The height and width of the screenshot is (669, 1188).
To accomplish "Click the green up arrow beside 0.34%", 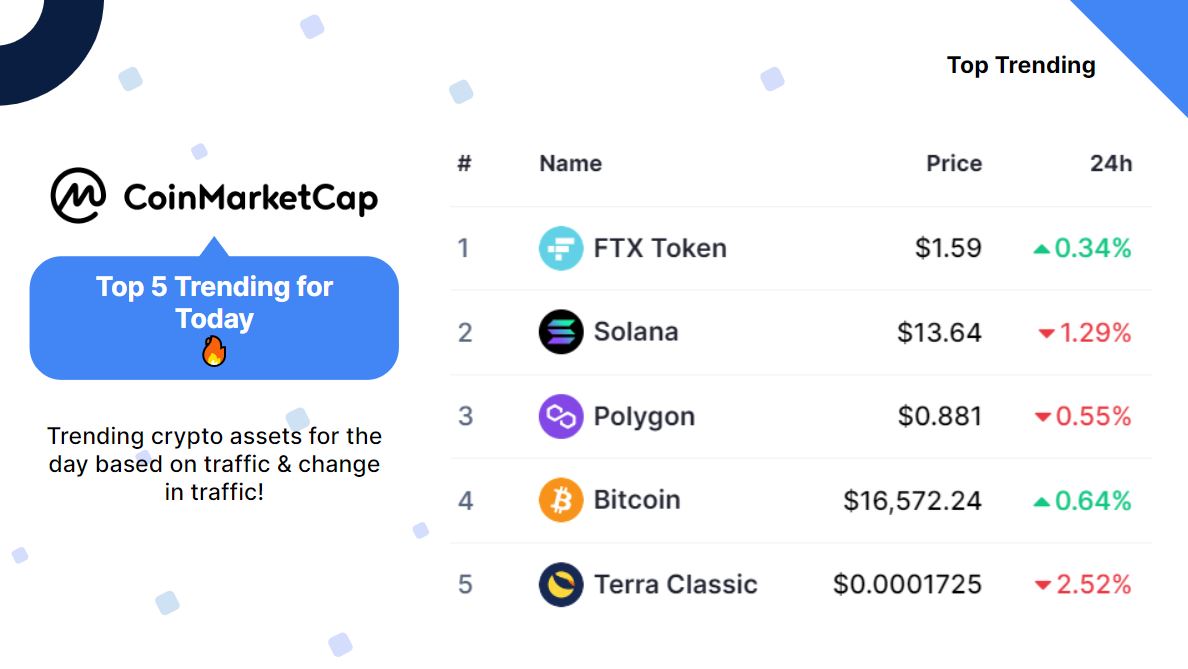I will pyautogui.click(x=1042, y=249).
